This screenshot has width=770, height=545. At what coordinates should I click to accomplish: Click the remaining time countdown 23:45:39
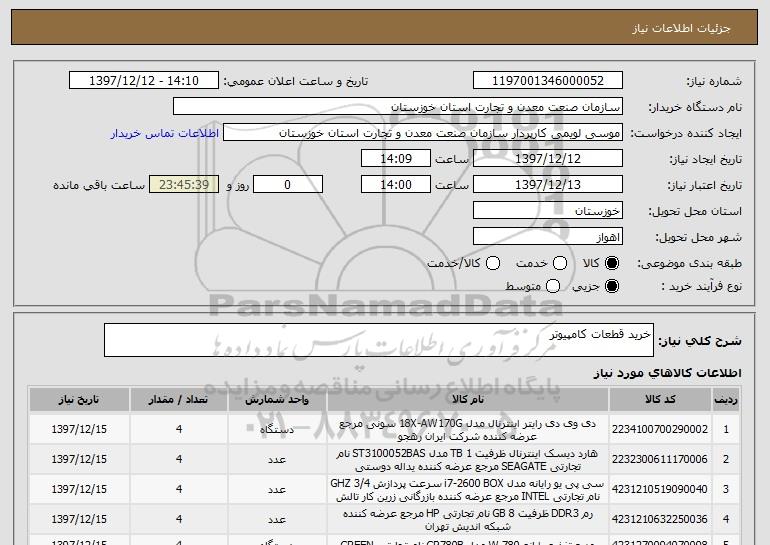pyautogui.click(x=184, y=185)
